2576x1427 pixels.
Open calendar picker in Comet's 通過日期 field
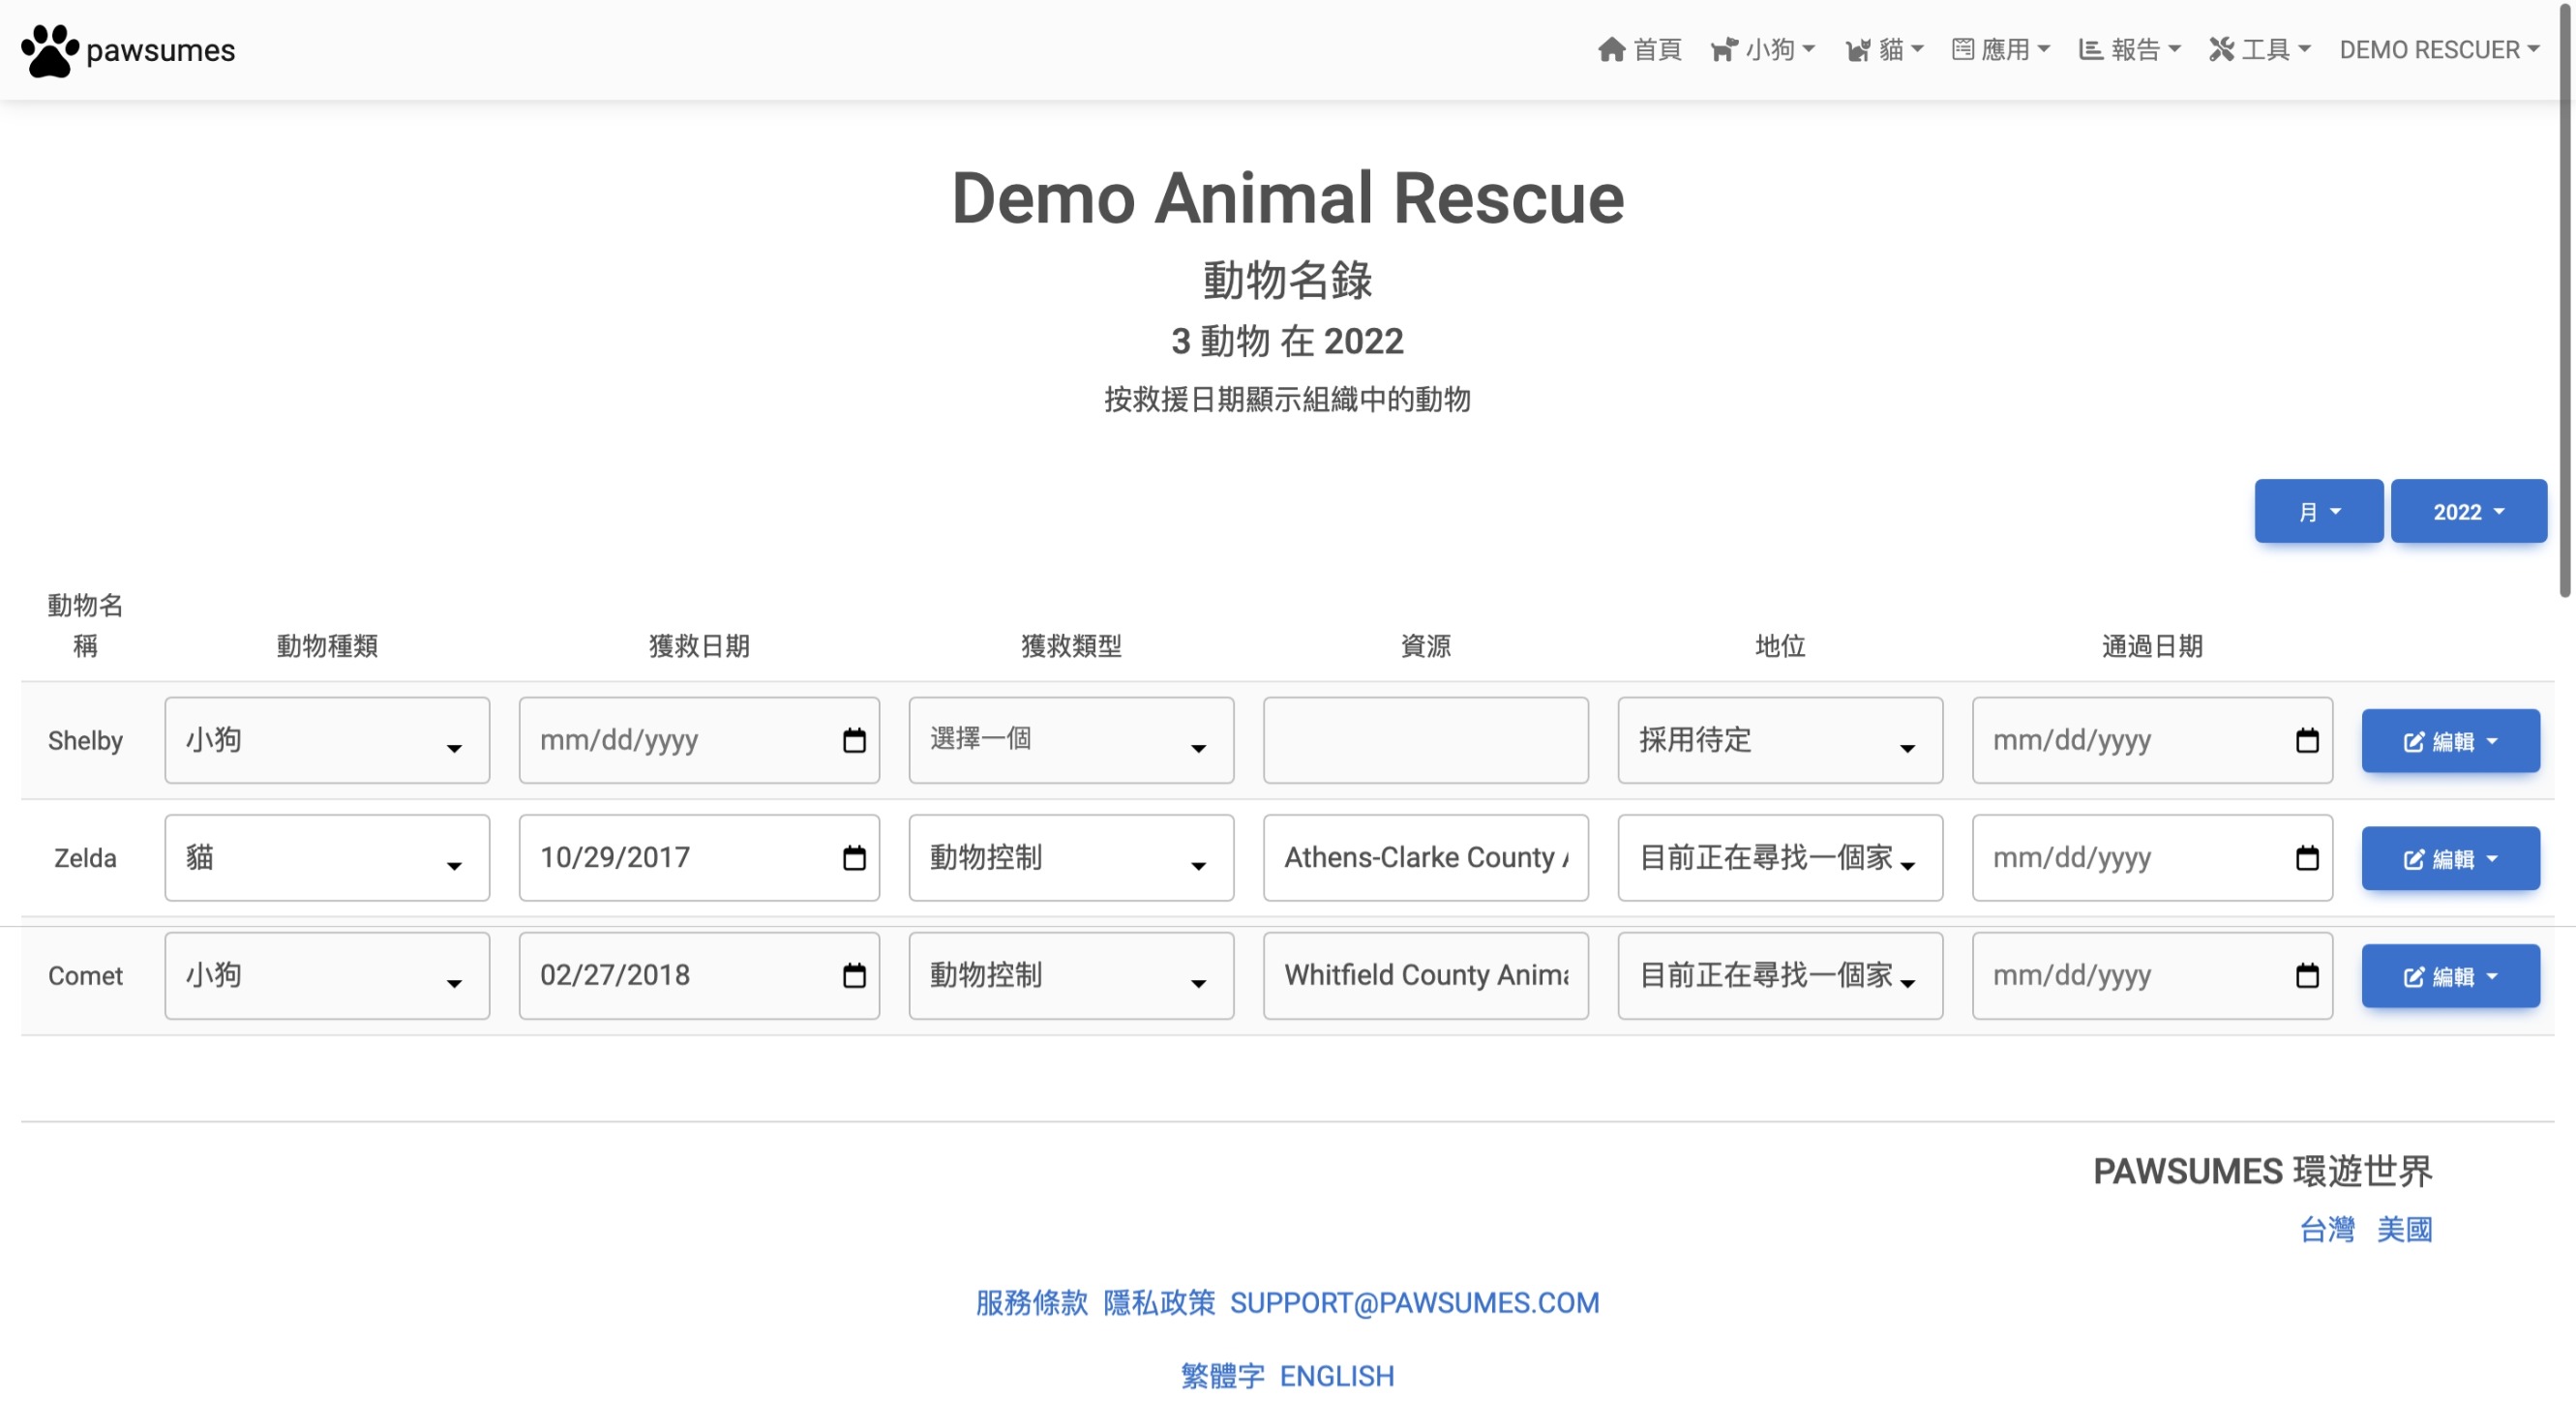tap(2306, 975)
